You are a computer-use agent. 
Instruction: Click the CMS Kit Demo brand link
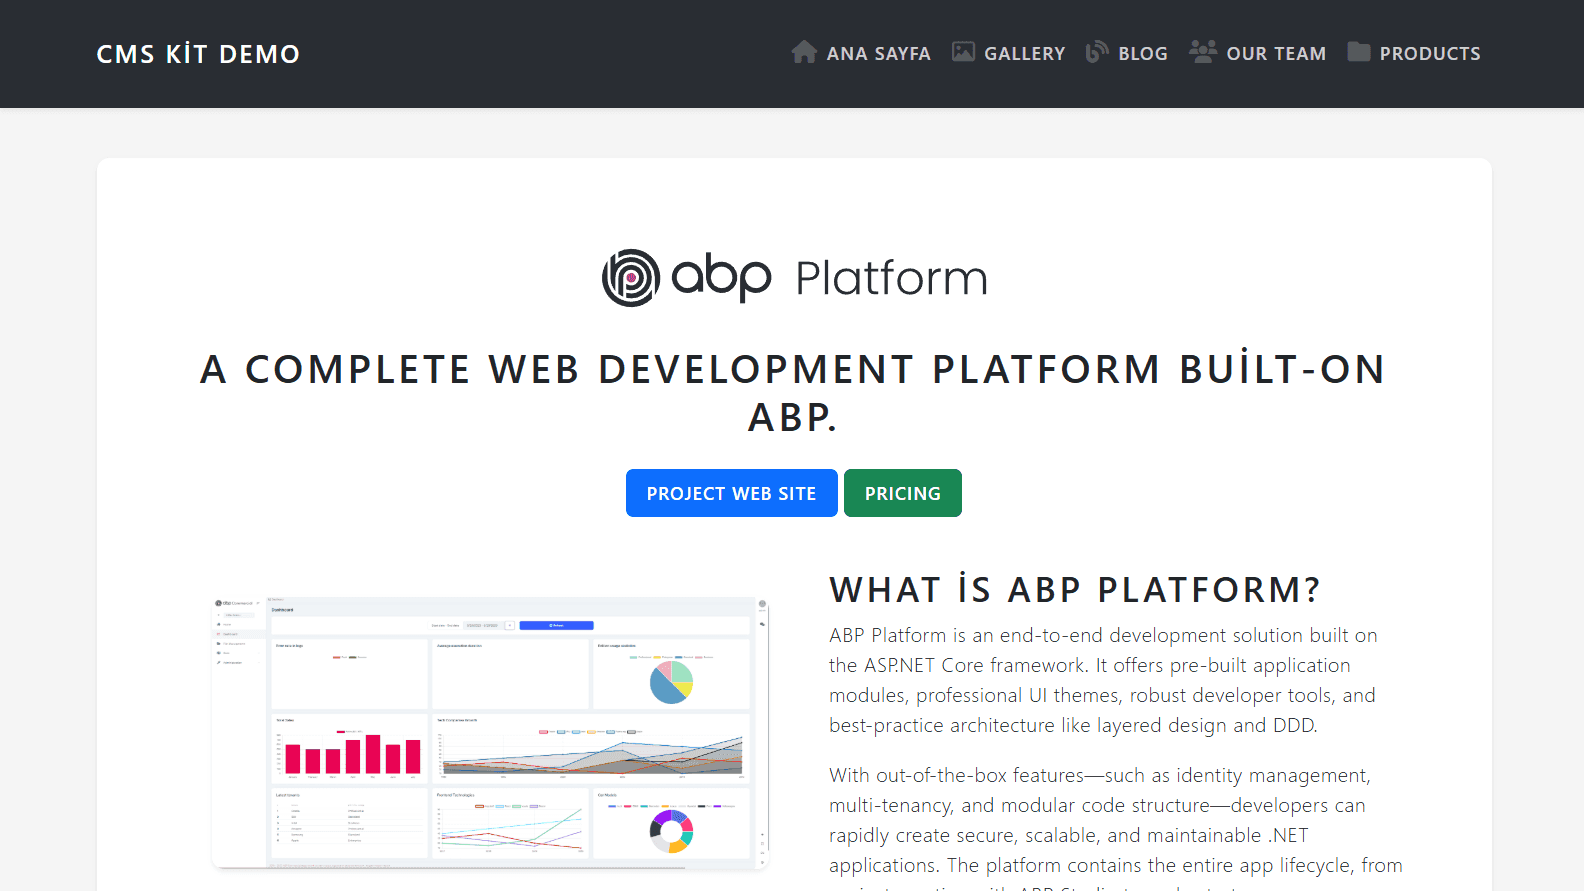tap(198, 54)
